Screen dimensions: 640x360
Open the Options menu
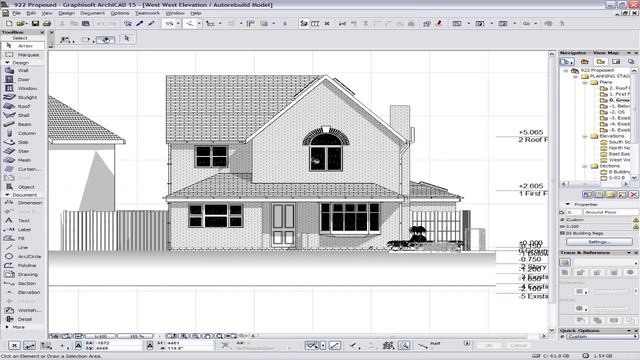(x=120, y=13)
